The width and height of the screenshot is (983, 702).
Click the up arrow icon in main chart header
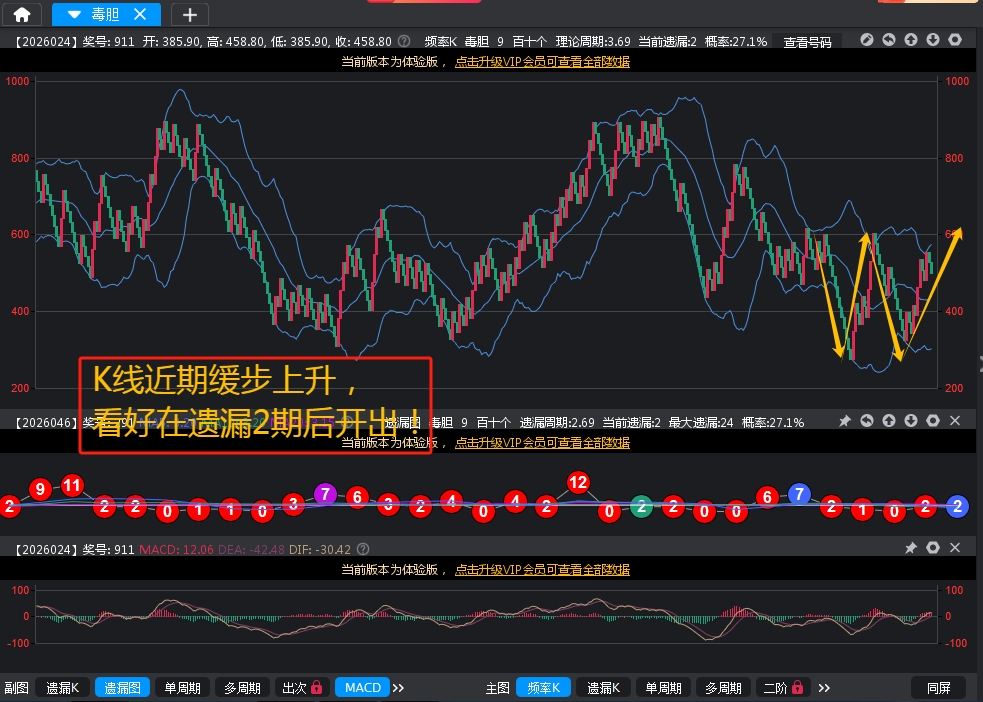pos(911,40)
